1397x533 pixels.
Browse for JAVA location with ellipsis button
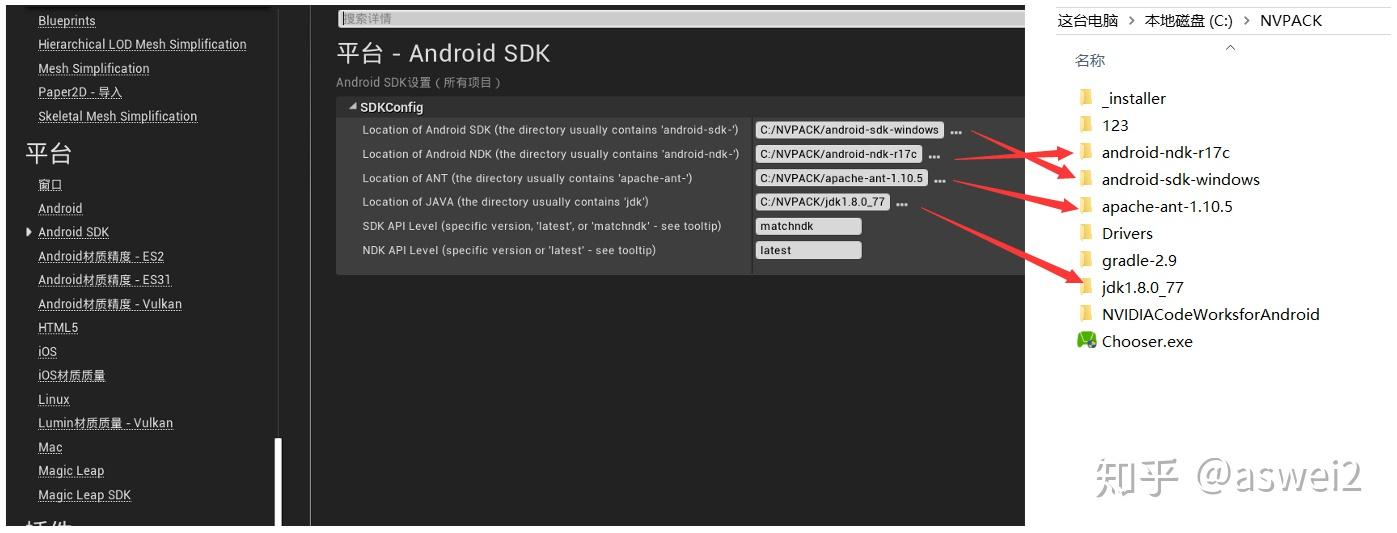click(x=902, y=204)
